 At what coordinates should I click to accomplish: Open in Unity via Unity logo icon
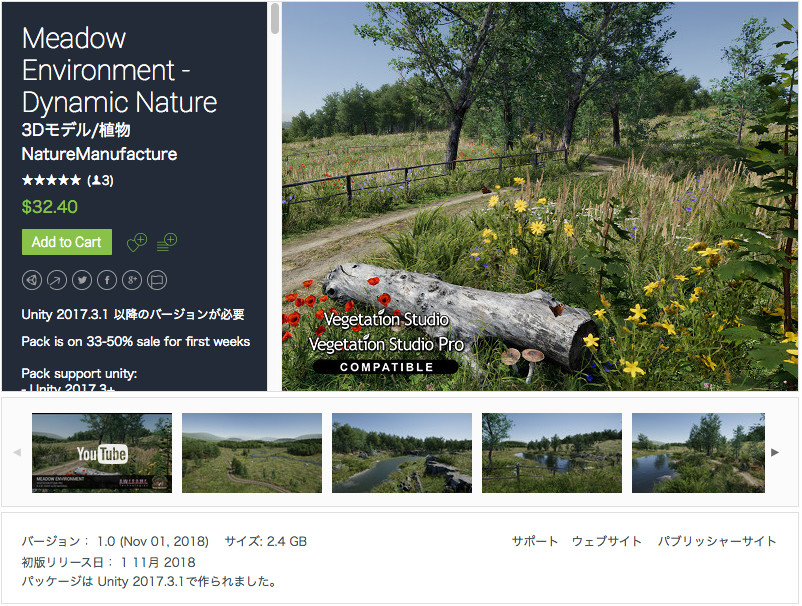coord(32,280)
